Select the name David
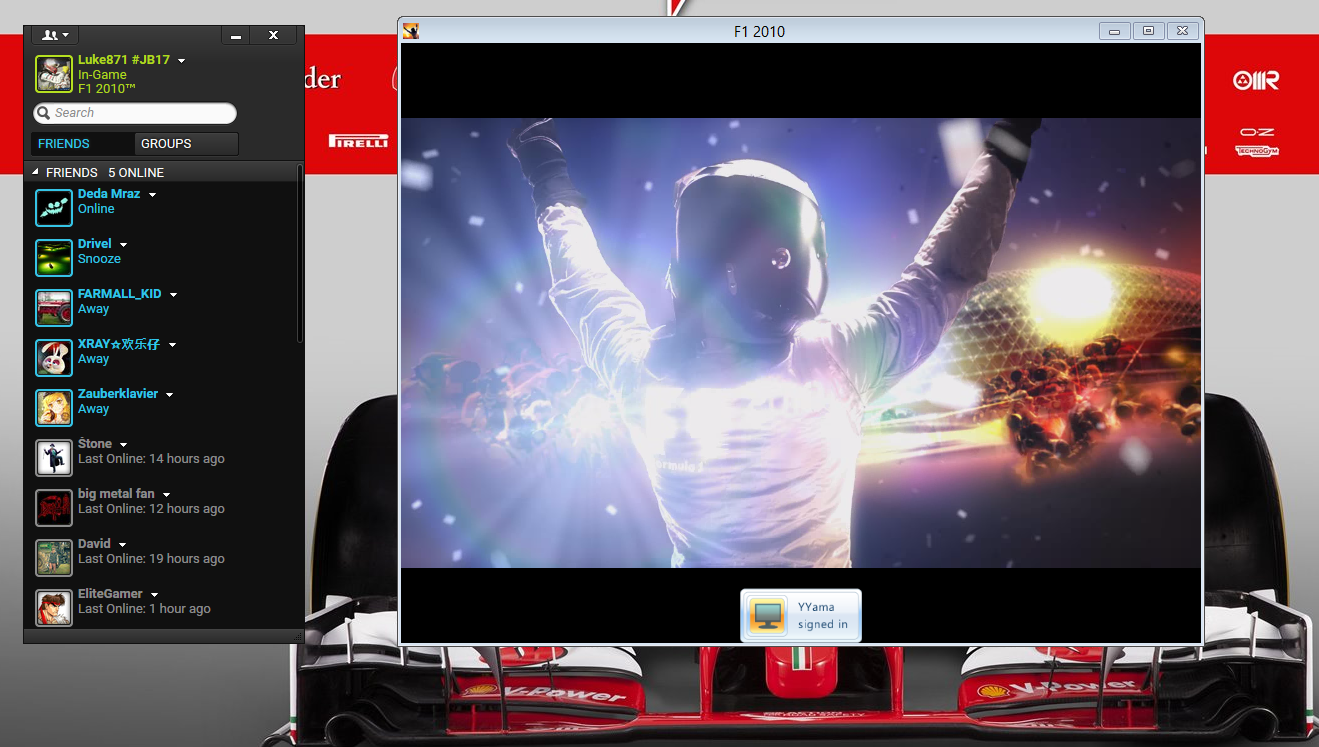 point(94,544)
